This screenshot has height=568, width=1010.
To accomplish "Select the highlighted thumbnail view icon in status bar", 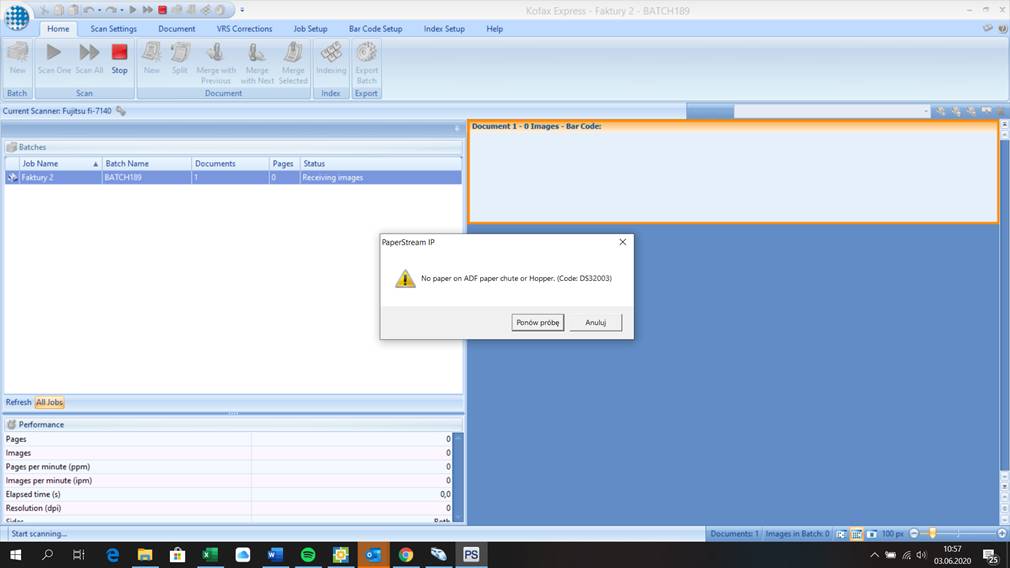I will pyautogui.click(x=856, y=534).
